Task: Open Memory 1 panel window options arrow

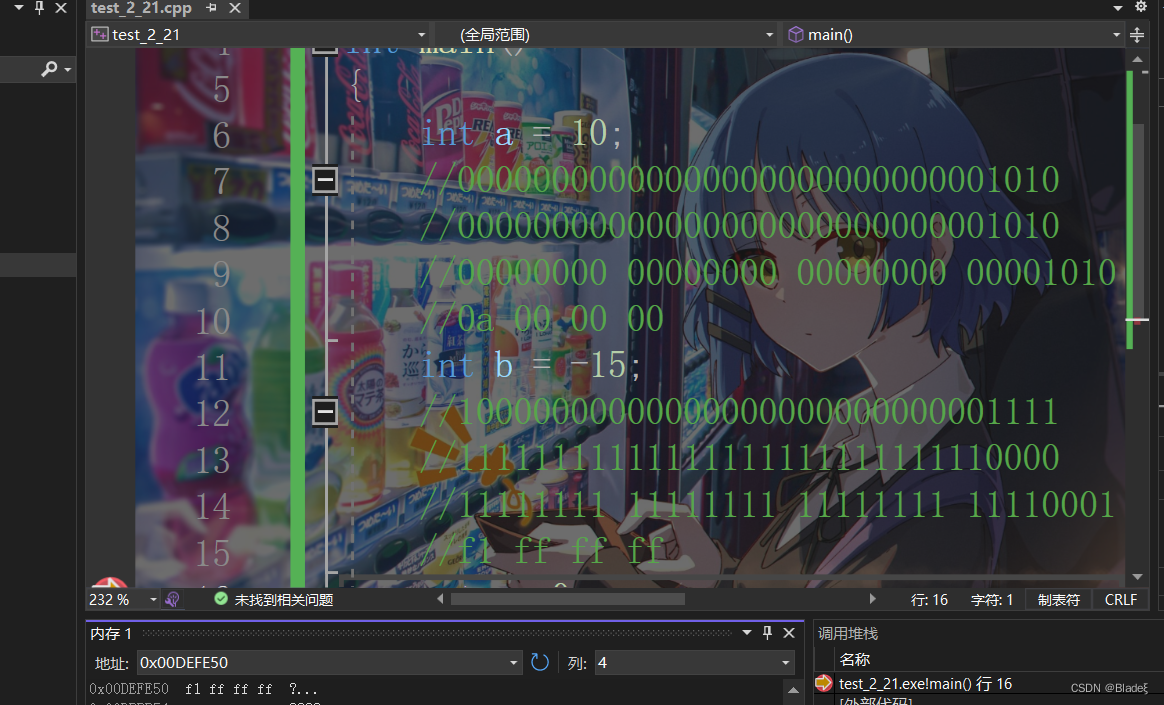Action: [x=747, y=633]
